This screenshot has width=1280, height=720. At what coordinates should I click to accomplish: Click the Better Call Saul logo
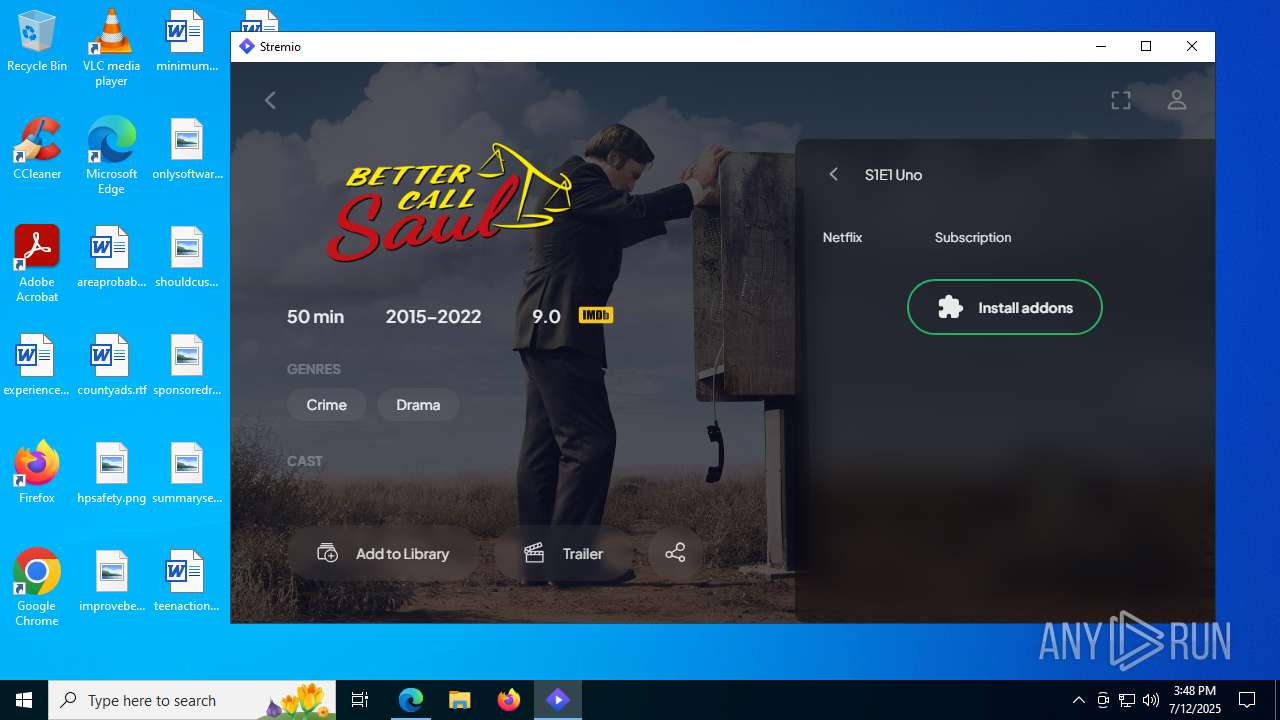click(448, 201)
